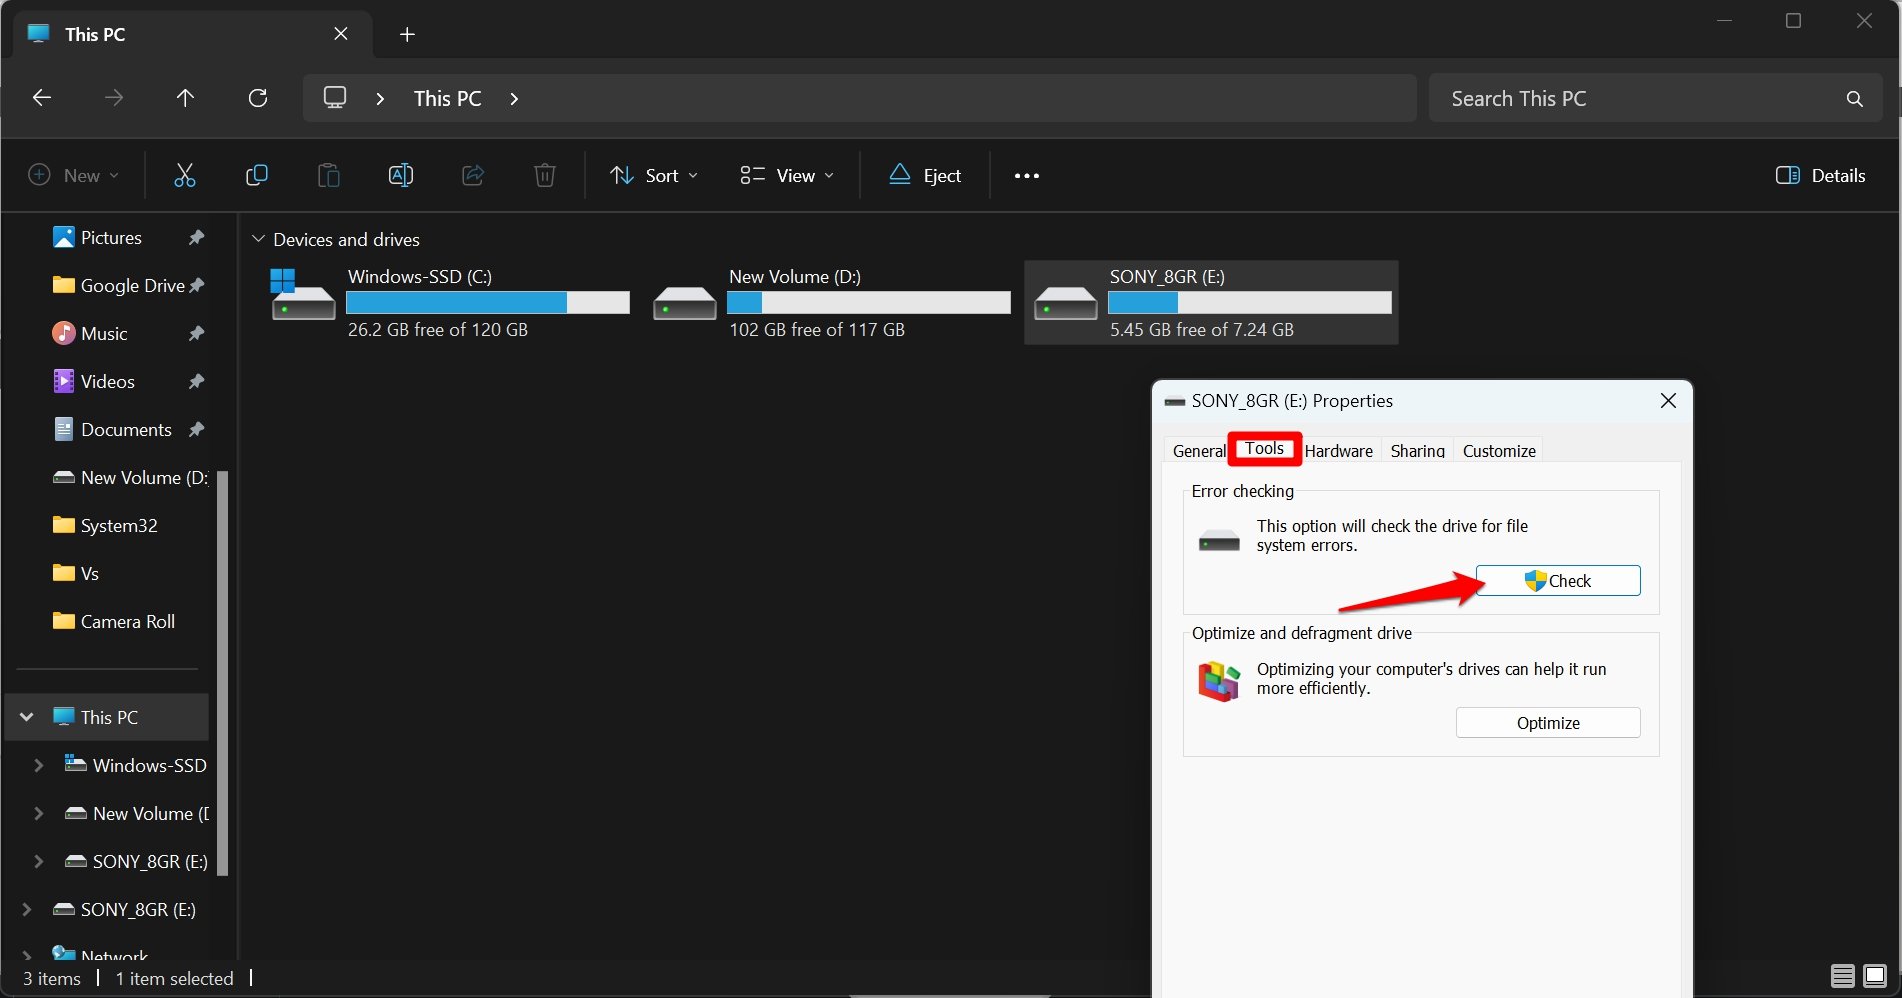Unpin Music using its pin icon
1902x998 pixels.
(x=196, y=334)
